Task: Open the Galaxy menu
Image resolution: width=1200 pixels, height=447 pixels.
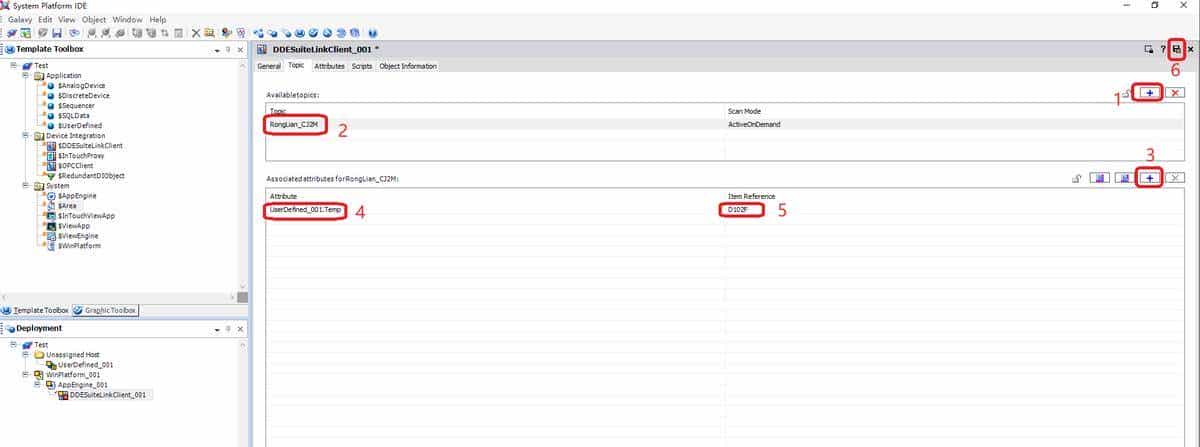Action: click(21, 19)
